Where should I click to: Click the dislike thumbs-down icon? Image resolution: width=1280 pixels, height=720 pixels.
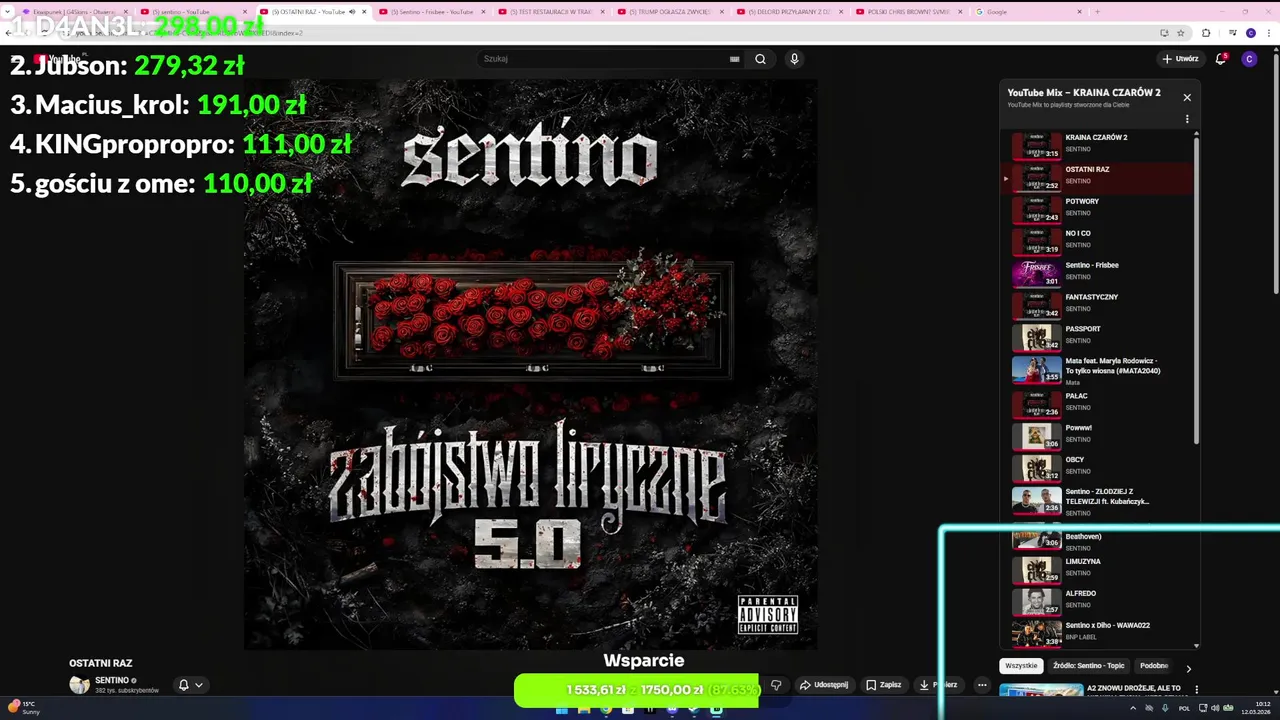776,685
